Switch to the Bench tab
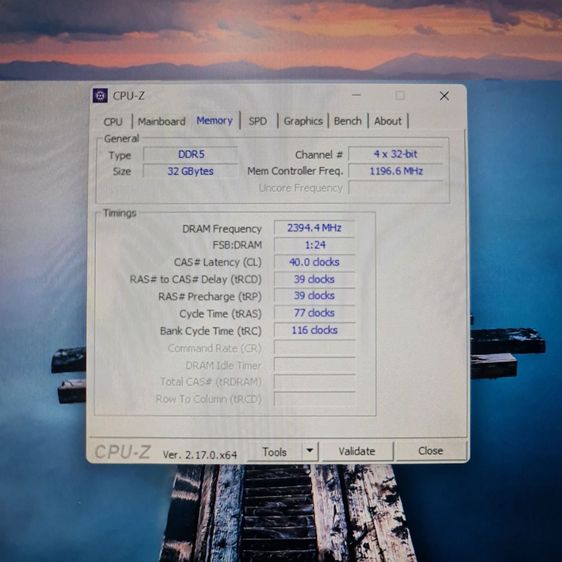This screenshot has width=562, height=562. click(x=347, y=121)
